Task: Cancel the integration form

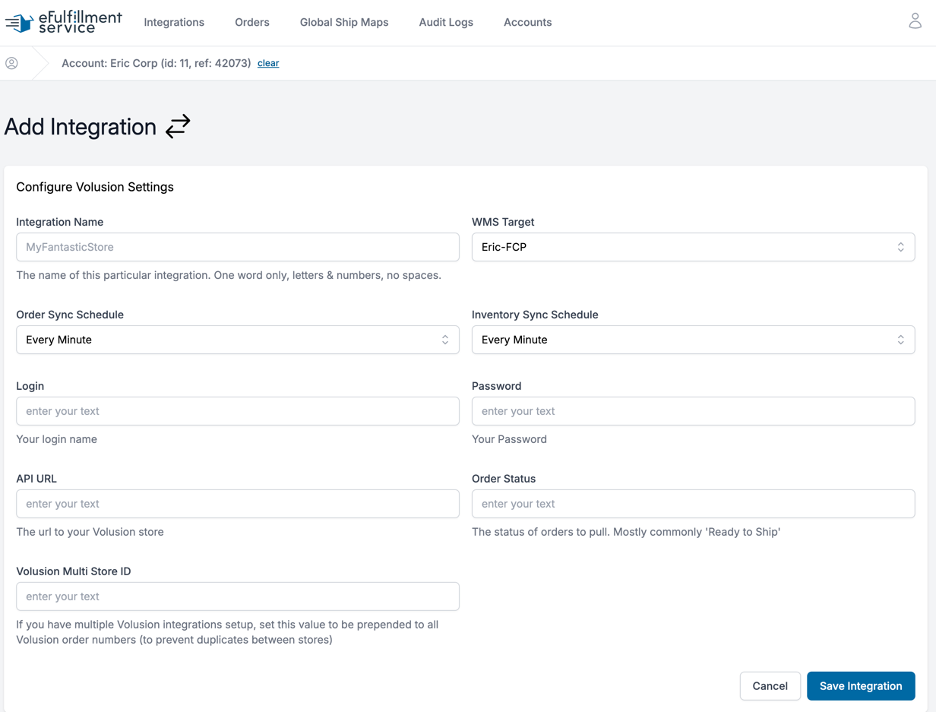Action: coord(770,686)
